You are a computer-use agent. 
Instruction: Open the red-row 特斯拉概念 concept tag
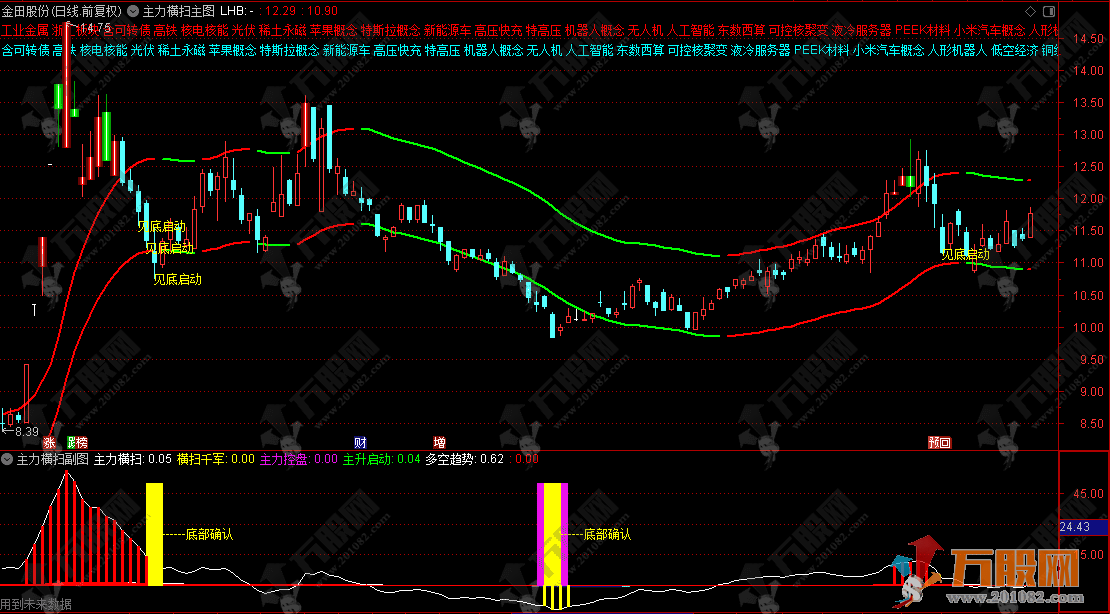(x=391, y=30)
